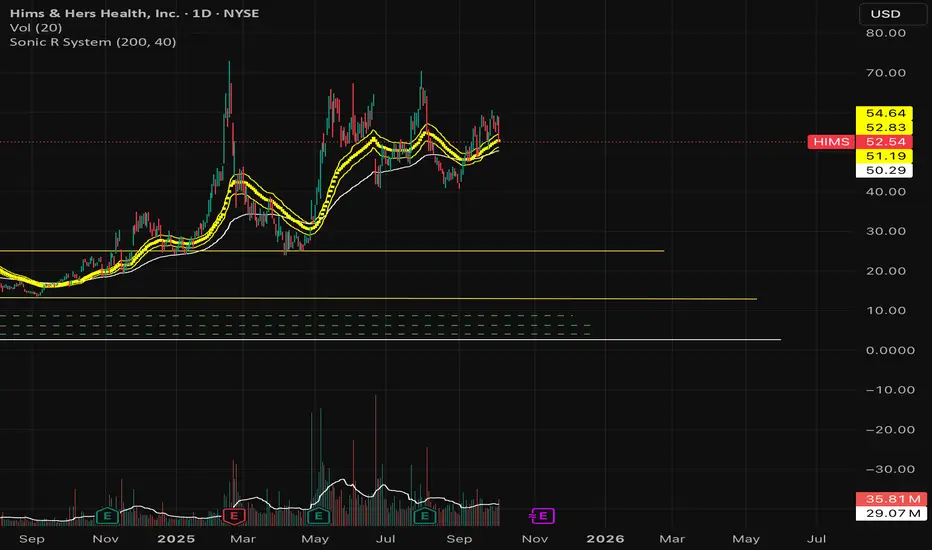Click the yellow 52.83 price label
Image resolution: width=932 pixels, height=550 pixels.
[885, 127]
